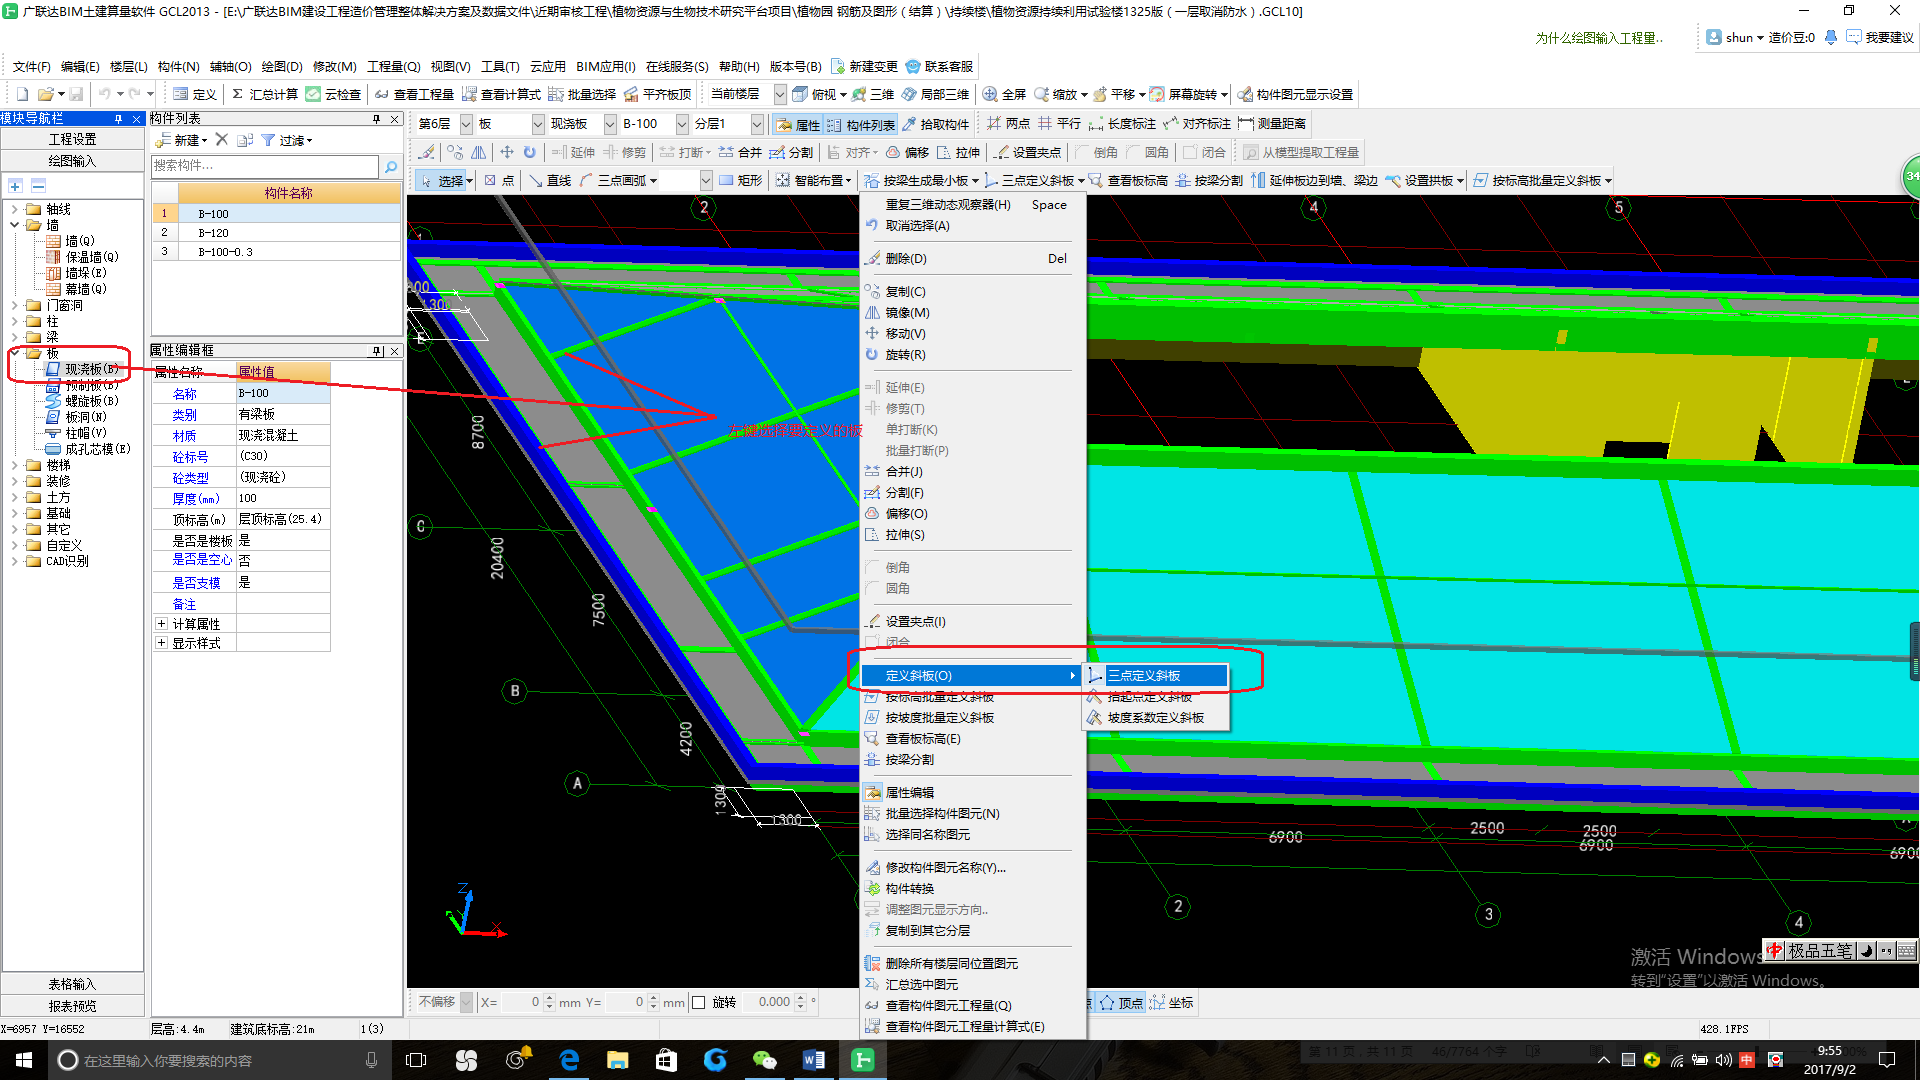Toggle 坐标 coordinate snap button
This screenshot has width=1920, height=1080.
coord(1172,1003)
